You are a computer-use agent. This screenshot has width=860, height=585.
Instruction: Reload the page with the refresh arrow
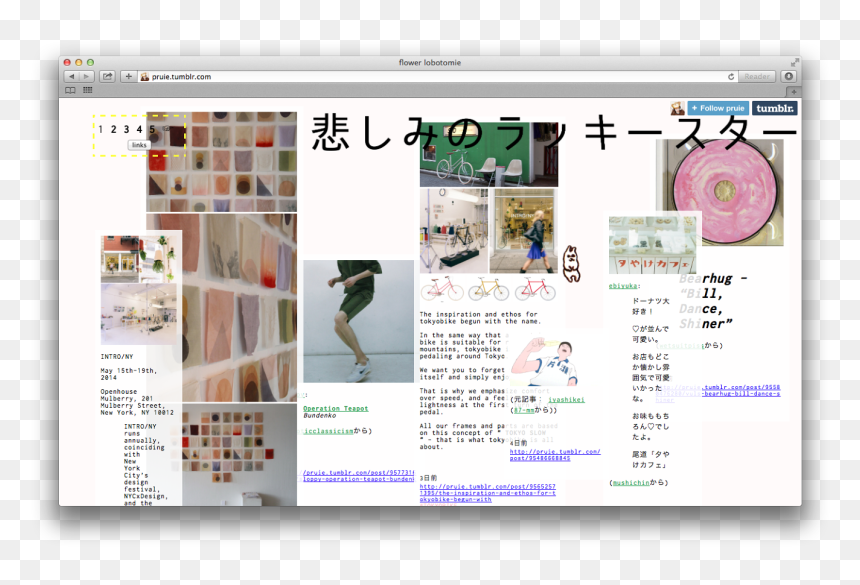click(x=731, y=77)
